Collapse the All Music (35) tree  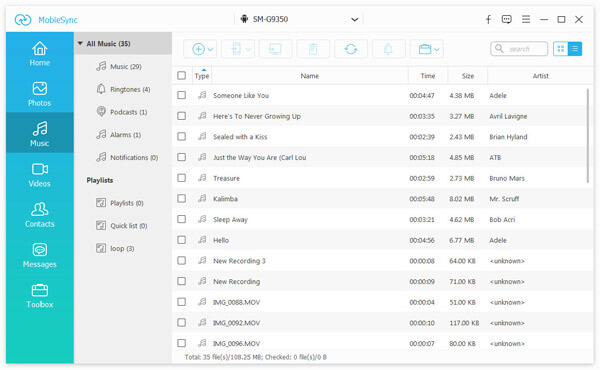[80, 44]
